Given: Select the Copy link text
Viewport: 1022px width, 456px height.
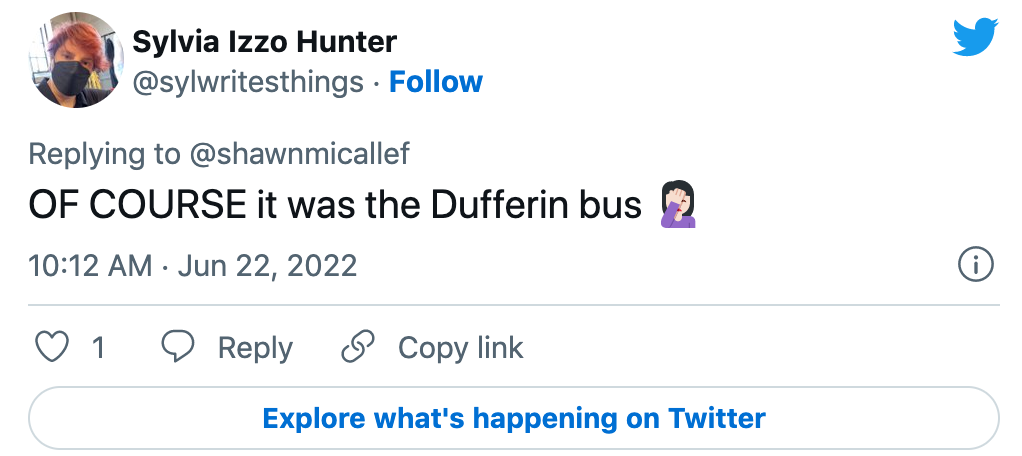Looking at the screenshot, I should coord(460,347).
